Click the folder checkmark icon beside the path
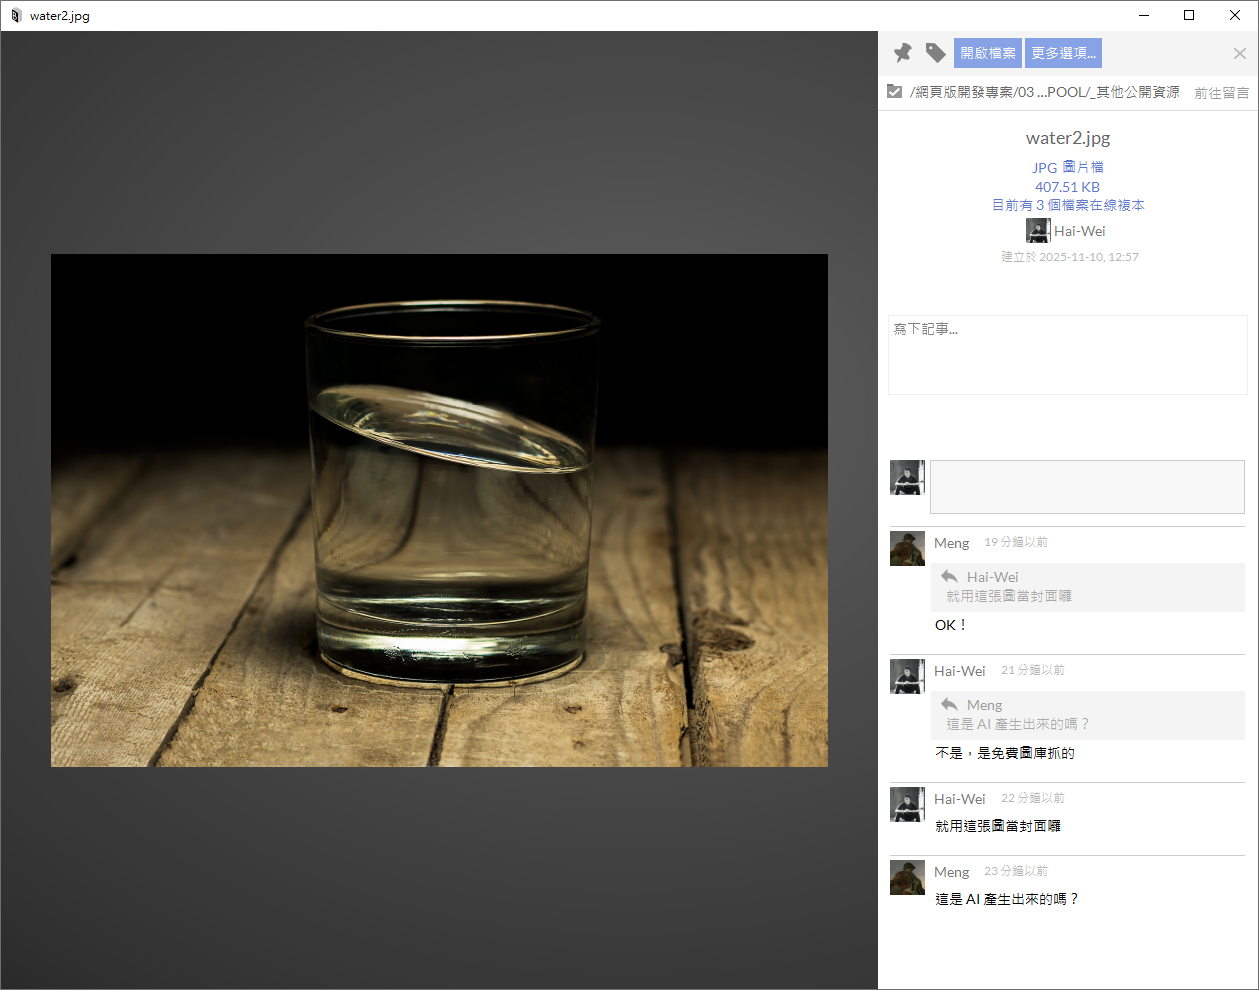Screen dimensions: 1259x990 tap(895, 92)
